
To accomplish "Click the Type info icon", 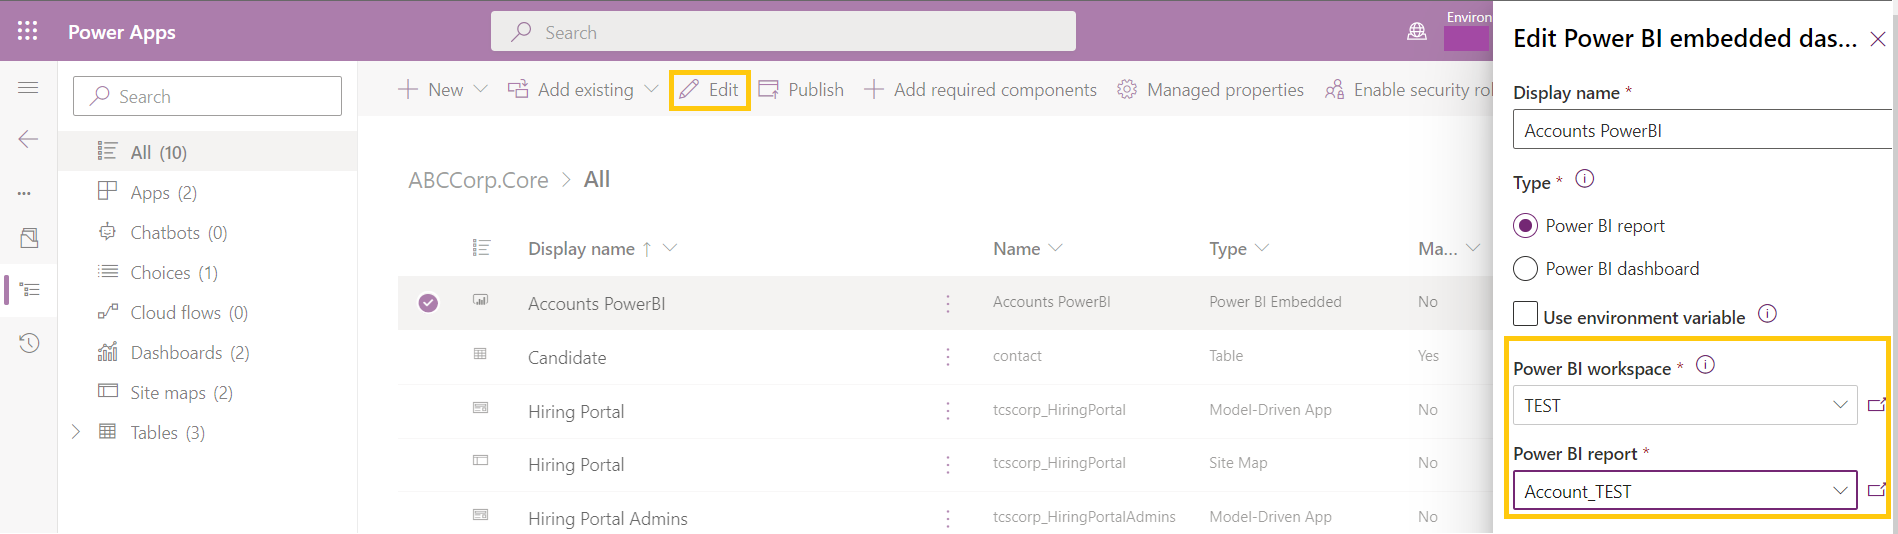I will pos(1585,180).
